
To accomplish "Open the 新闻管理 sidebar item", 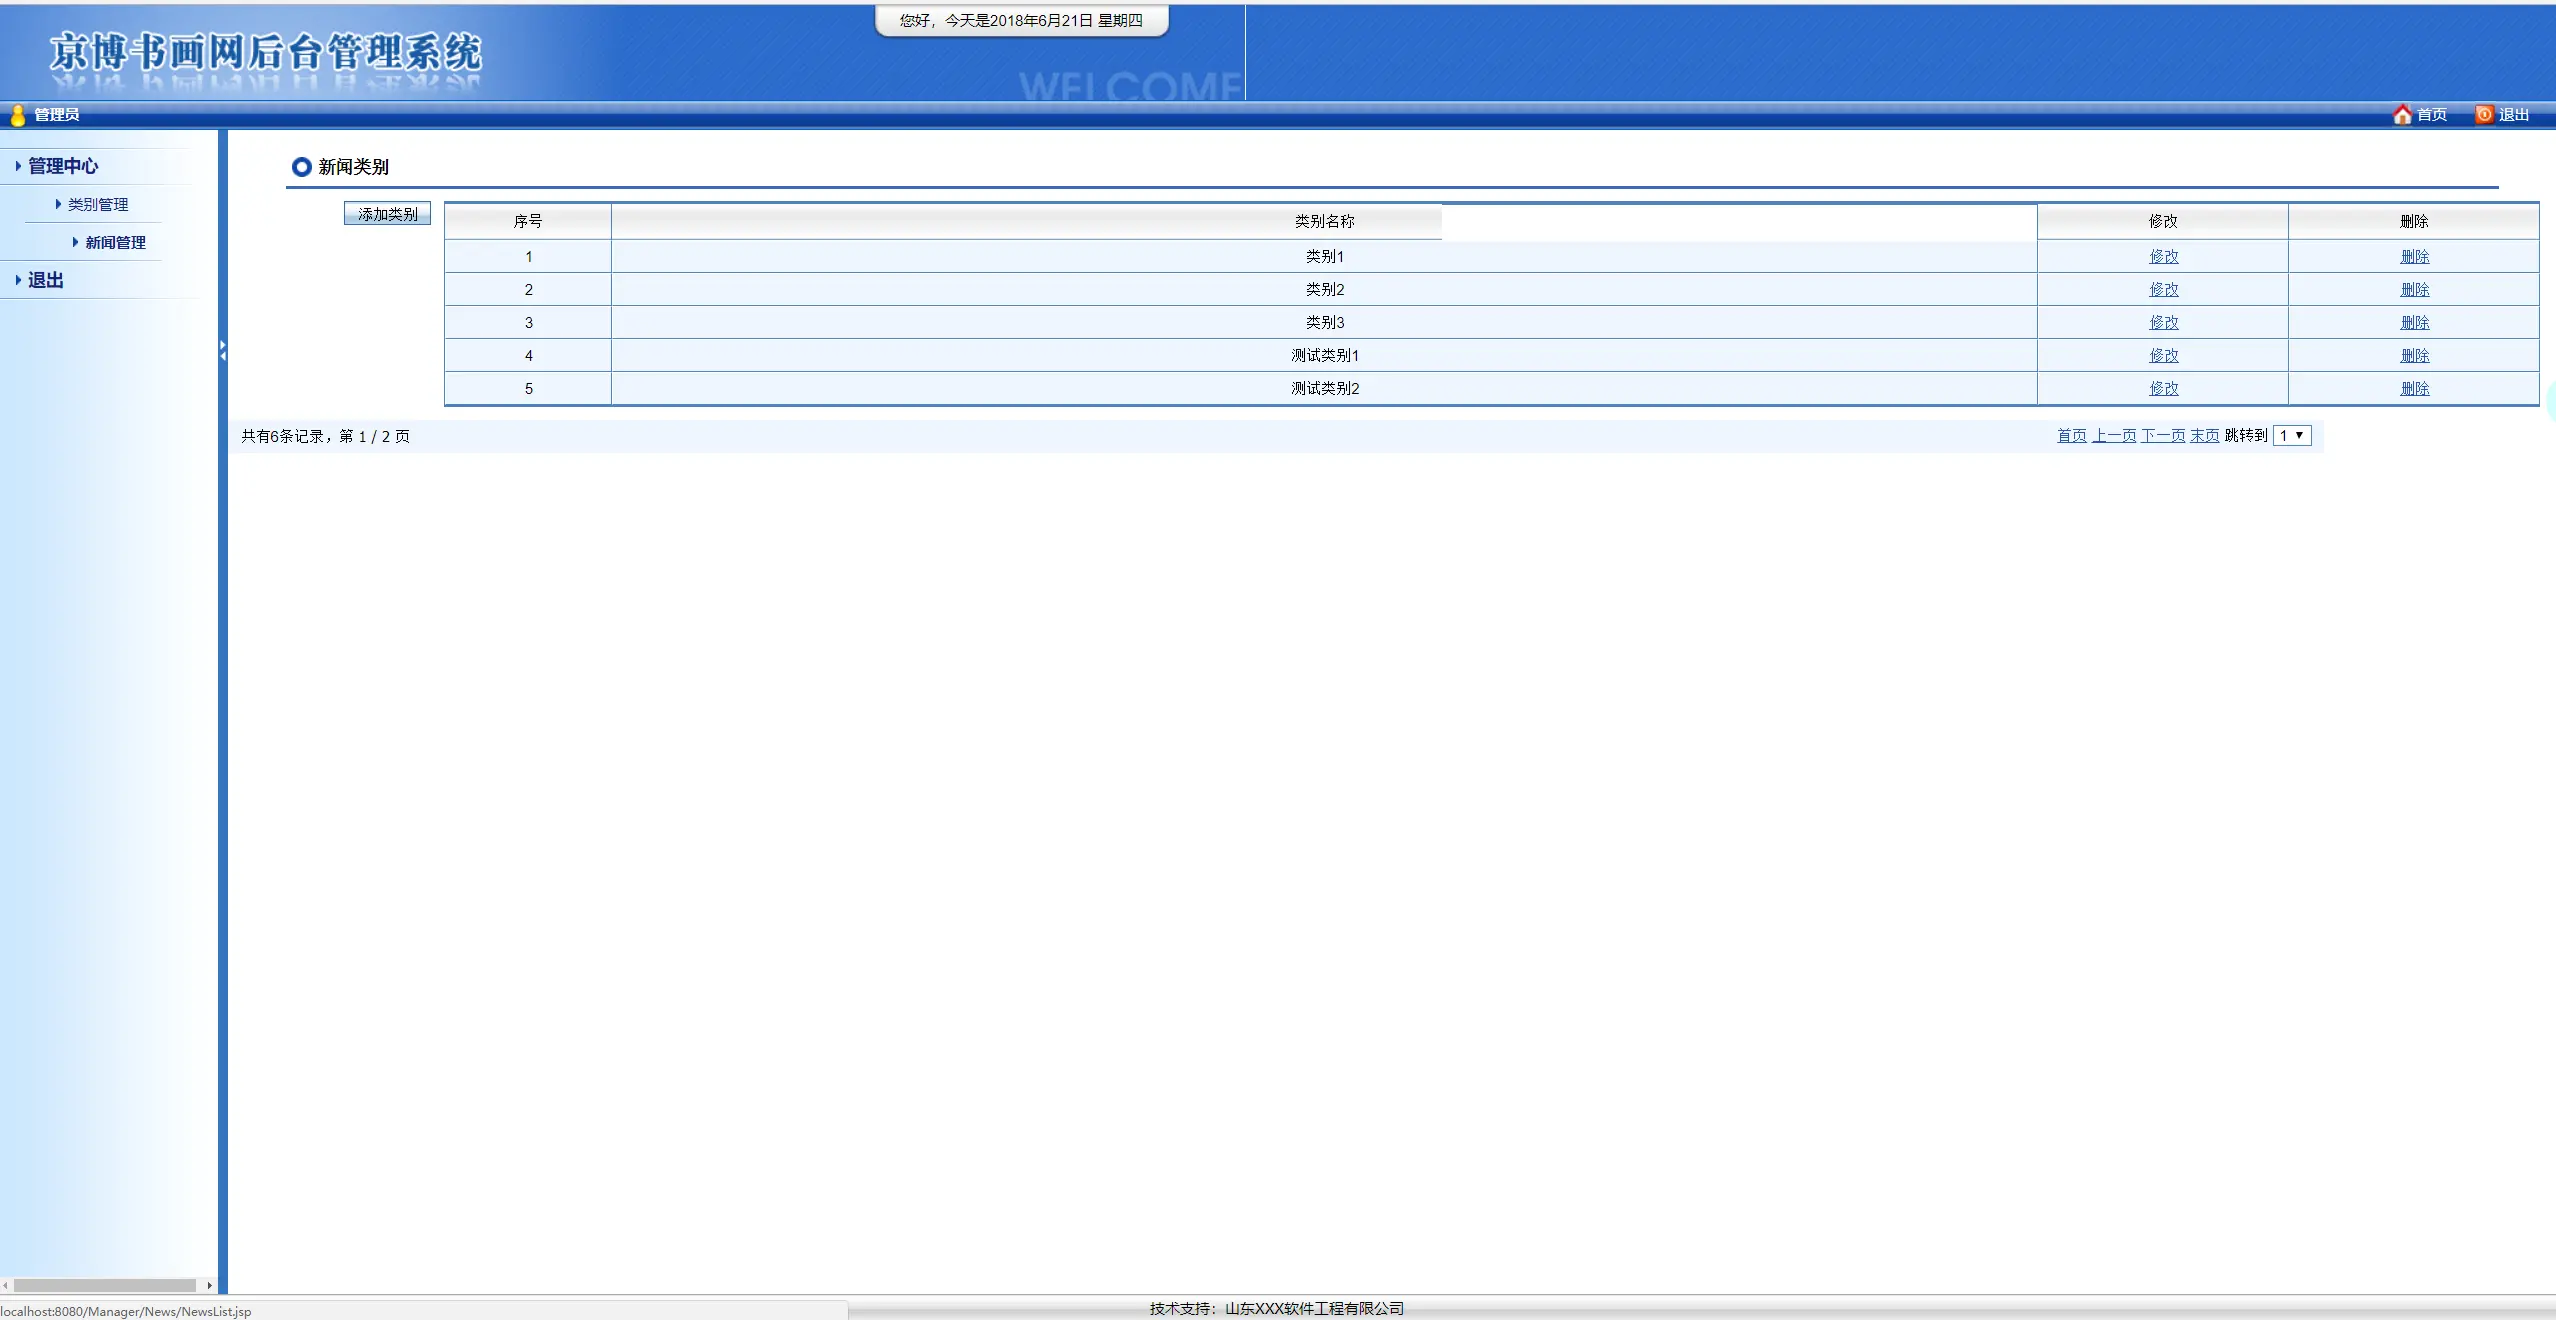I will (x=115, y=243).
